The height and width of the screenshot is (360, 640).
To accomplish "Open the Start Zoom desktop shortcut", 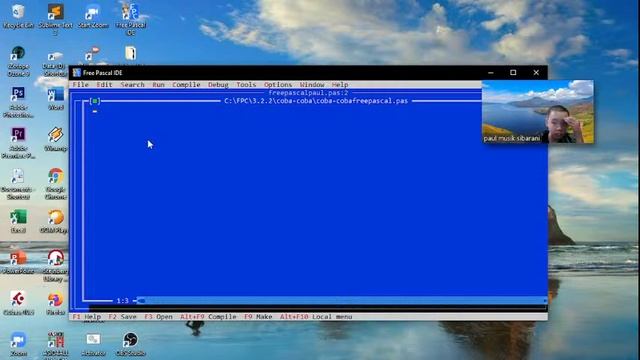I will pos(93,16).
